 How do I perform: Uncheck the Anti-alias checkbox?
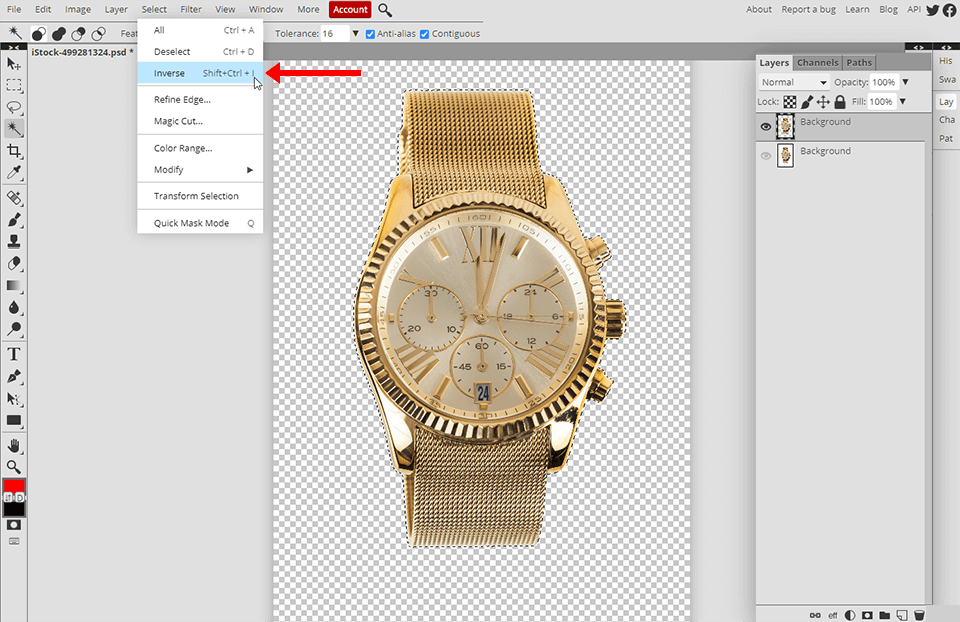371,34
